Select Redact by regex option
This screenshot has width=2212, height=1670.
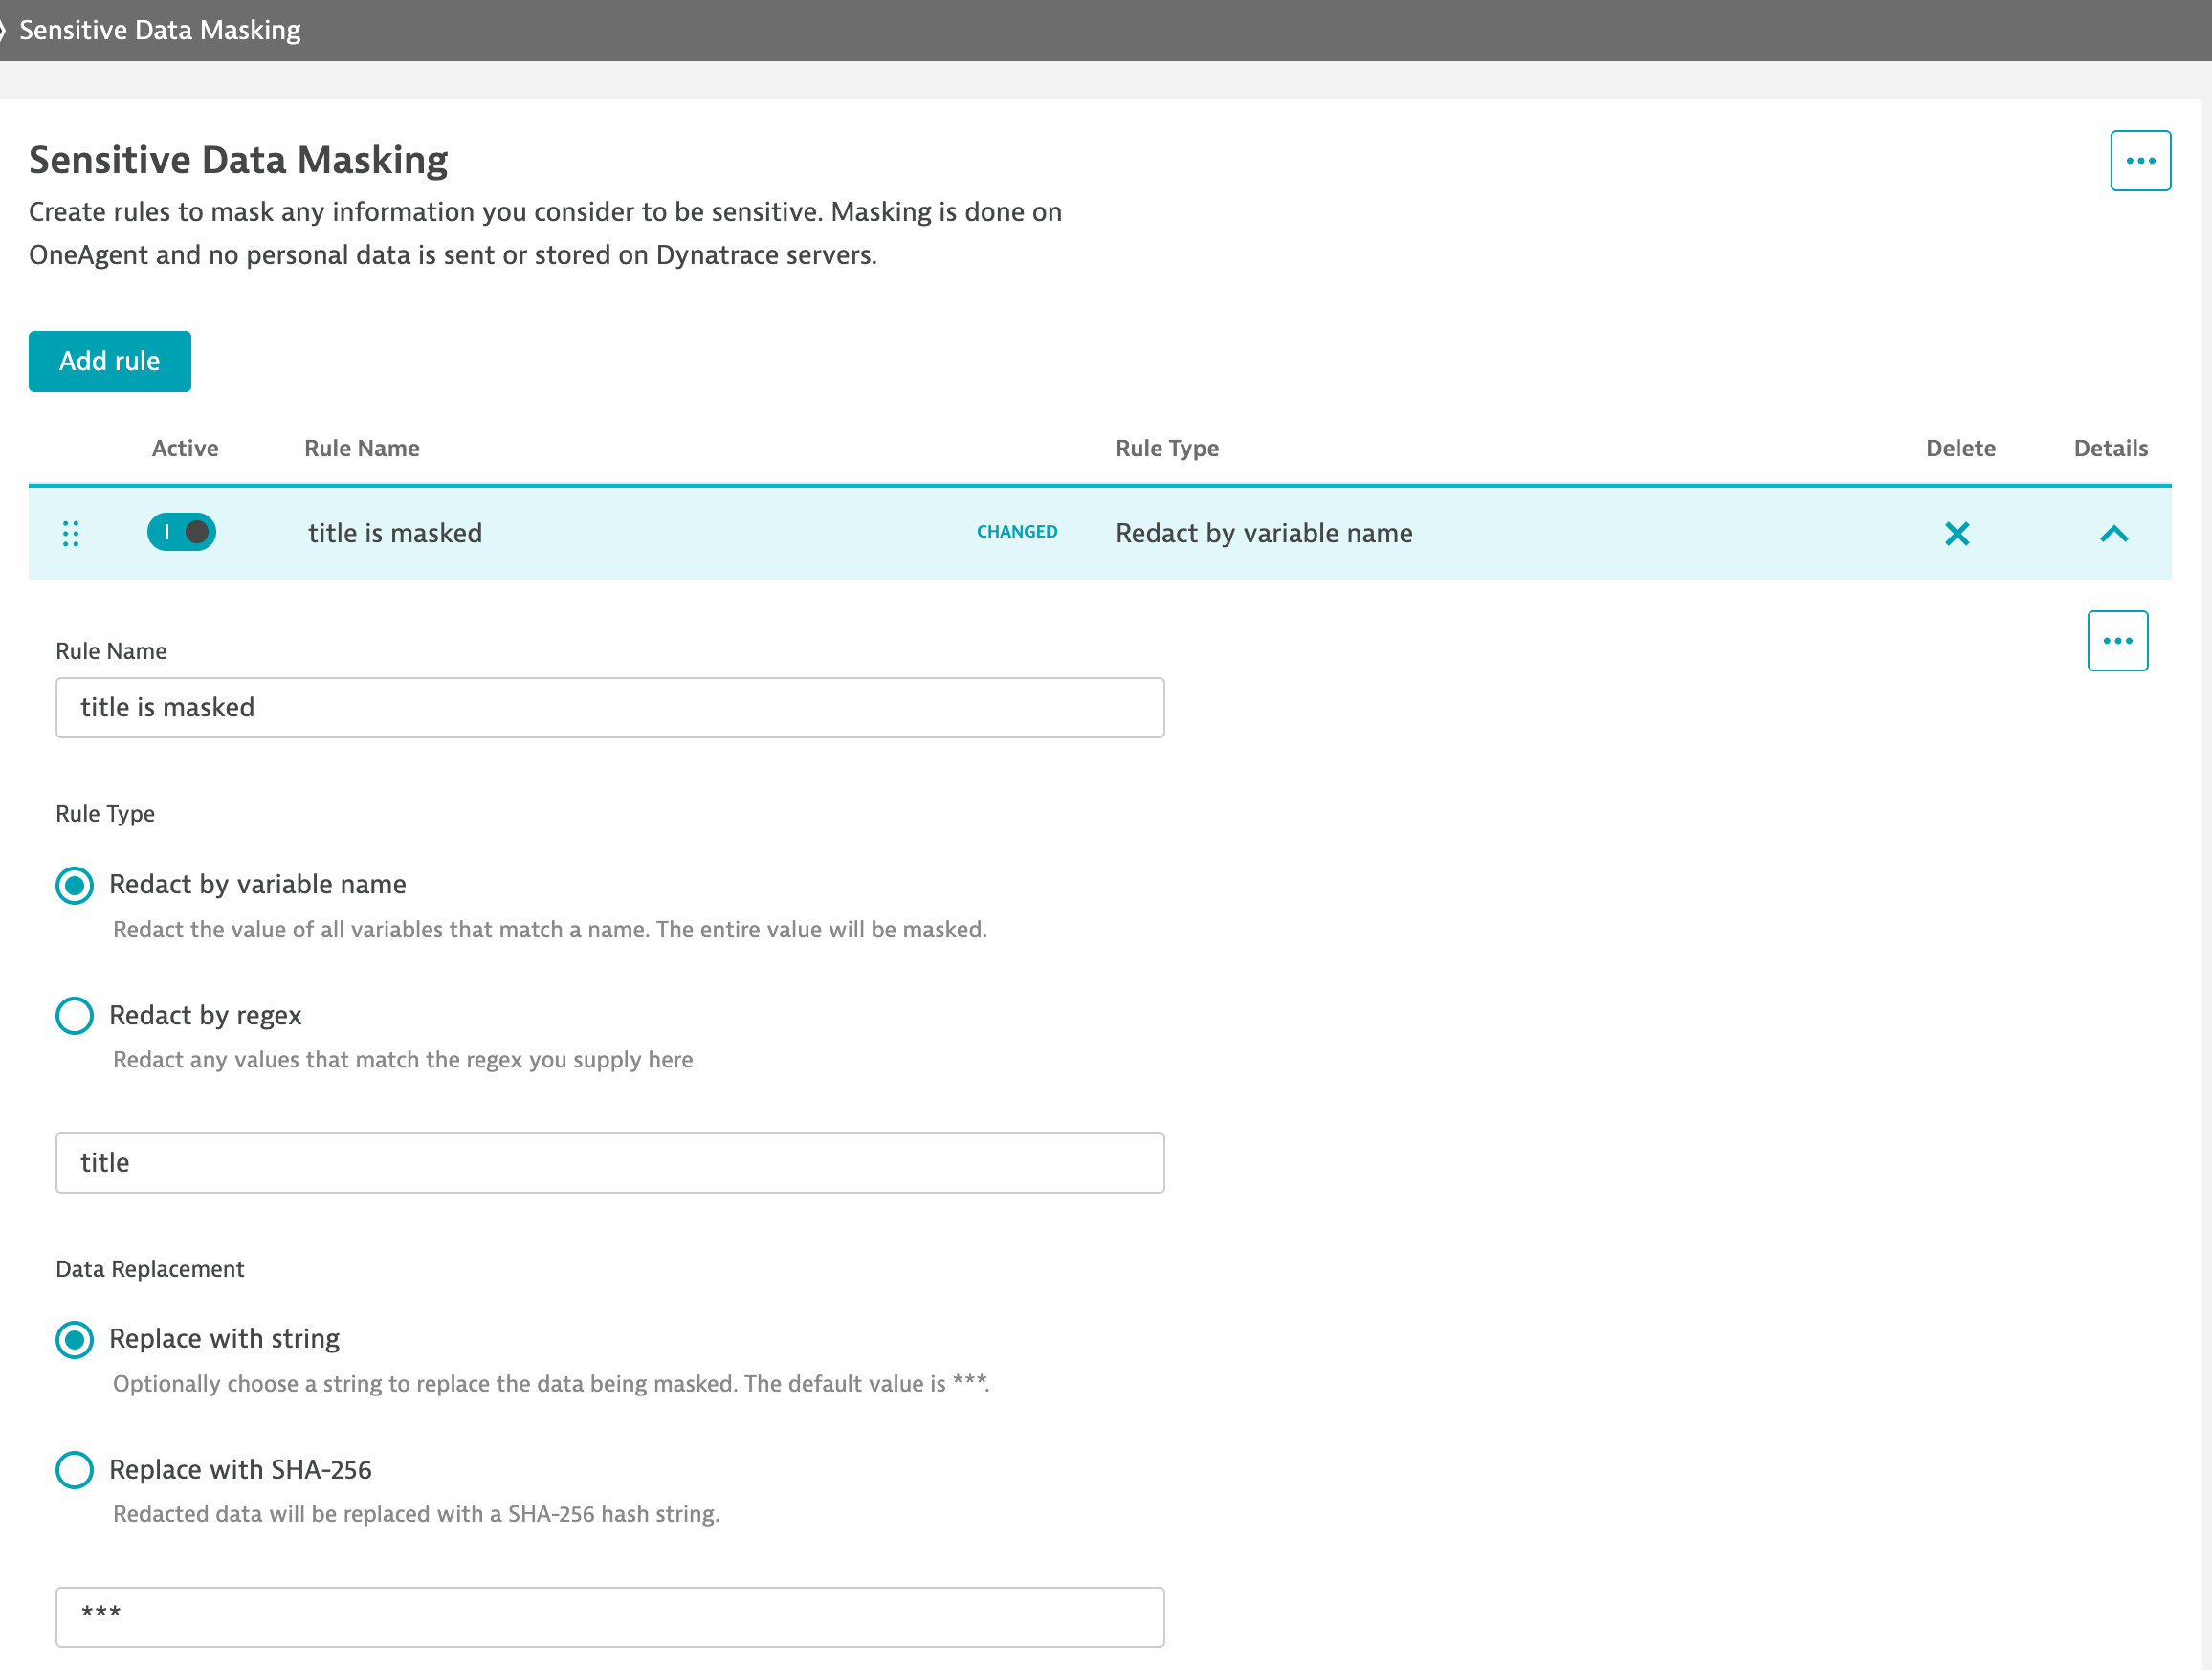click(75, 1015)
